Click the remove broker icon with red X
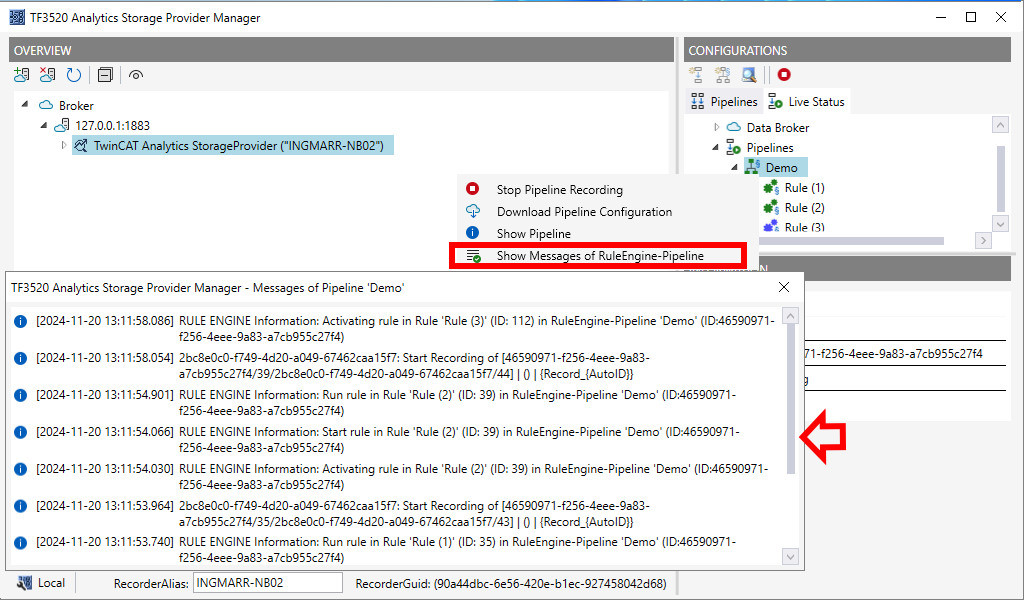The image size is (1024, 600). point(47,75)
